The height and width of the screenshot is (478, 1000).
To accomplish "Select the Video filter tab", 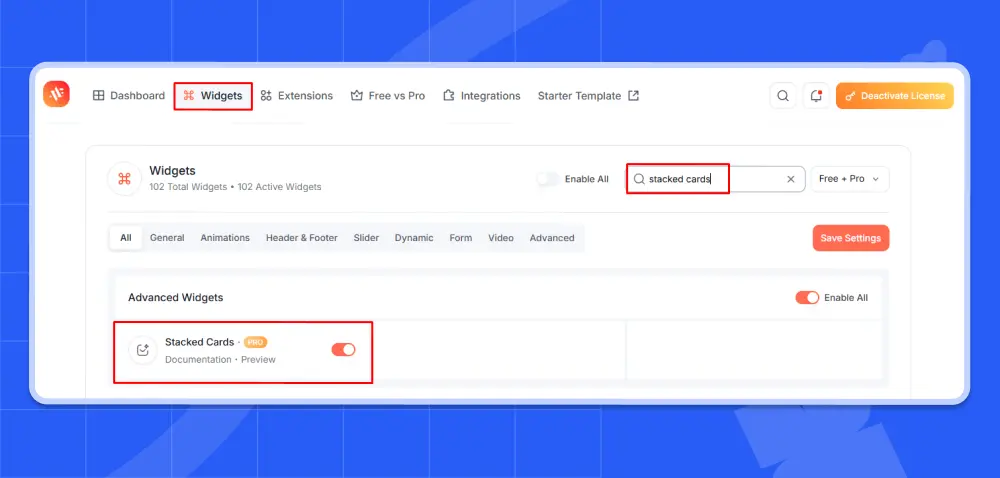I will click(501, 238).
